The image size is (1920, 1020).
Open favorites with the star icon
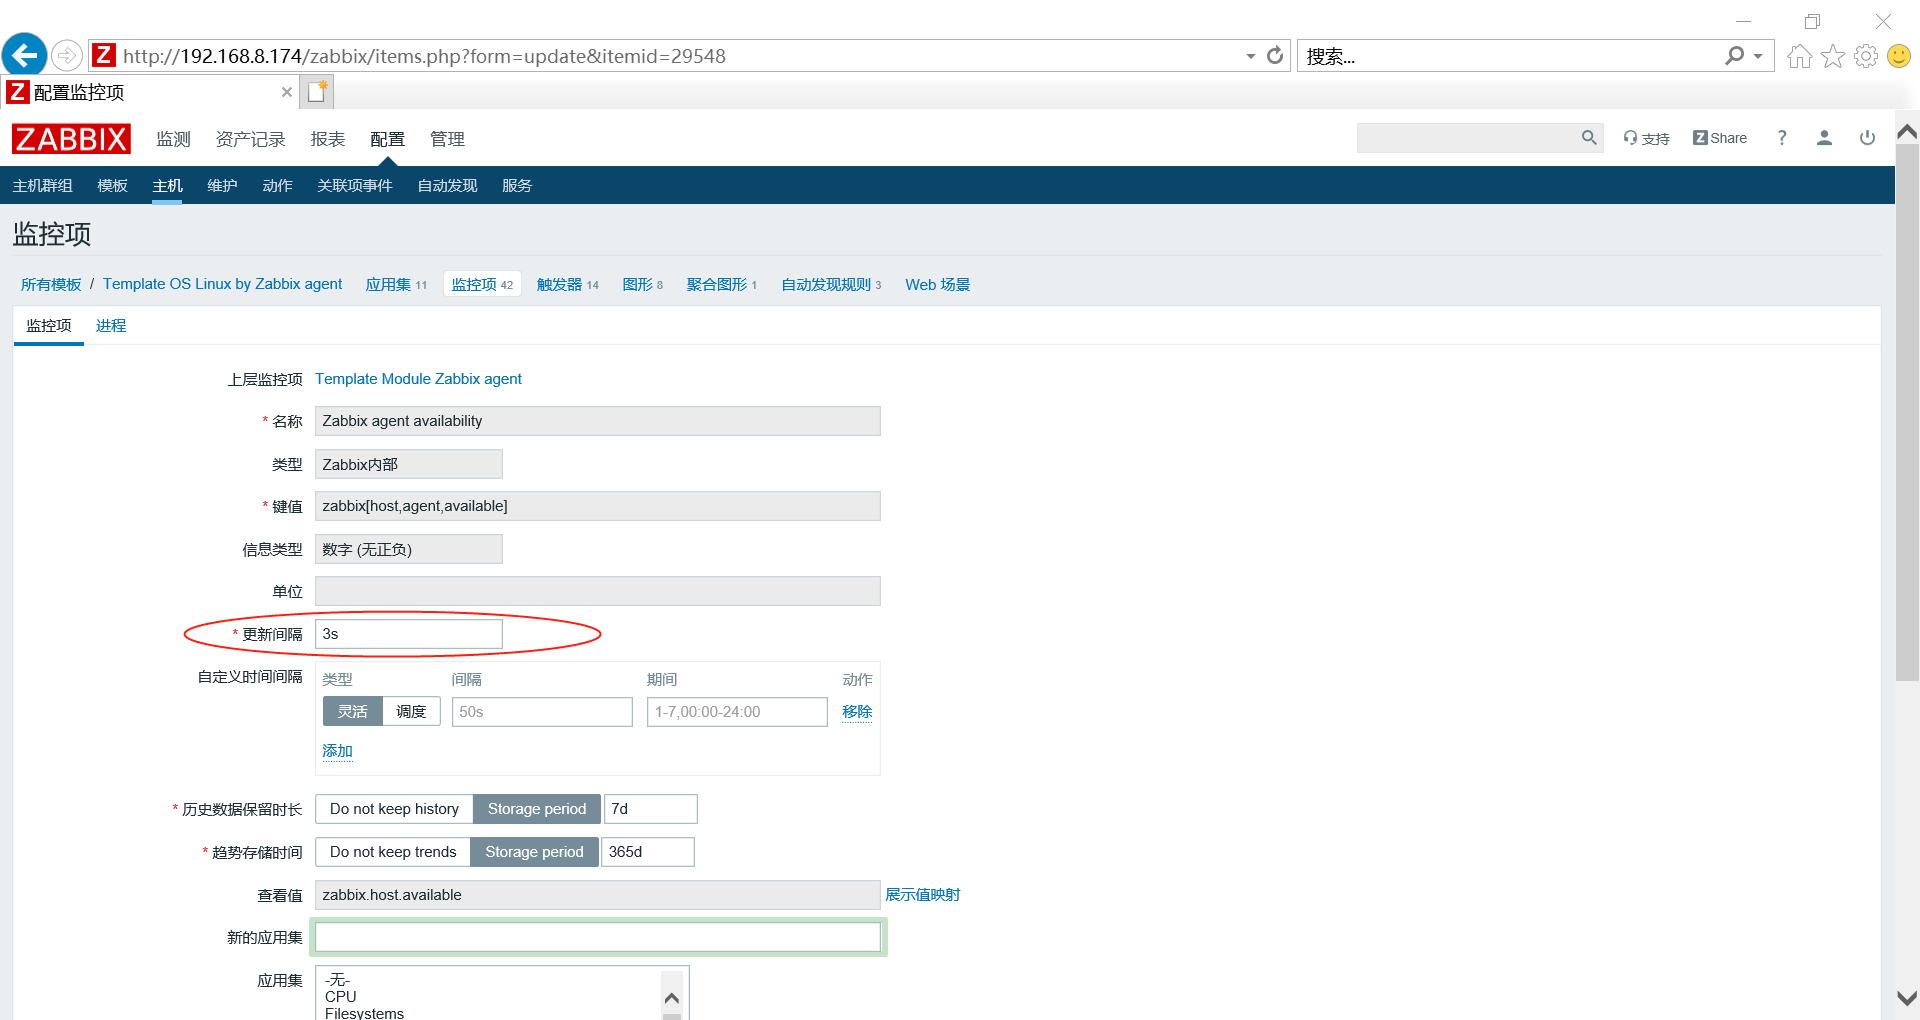[1833, 56]
